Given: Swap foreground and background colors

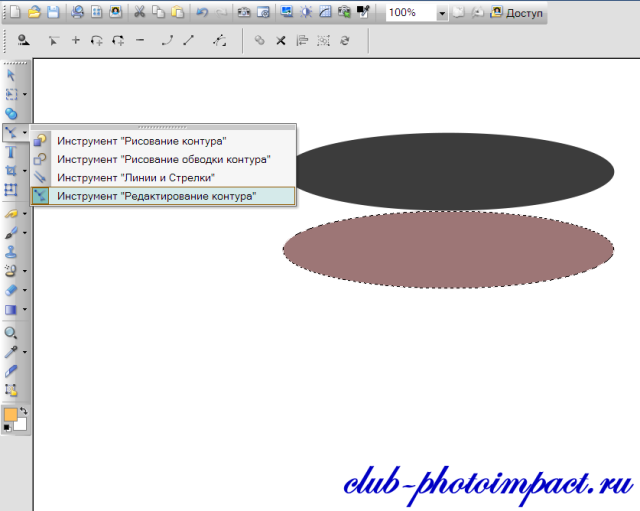Looking at the screenshot, I should click(x=24, y=411).
